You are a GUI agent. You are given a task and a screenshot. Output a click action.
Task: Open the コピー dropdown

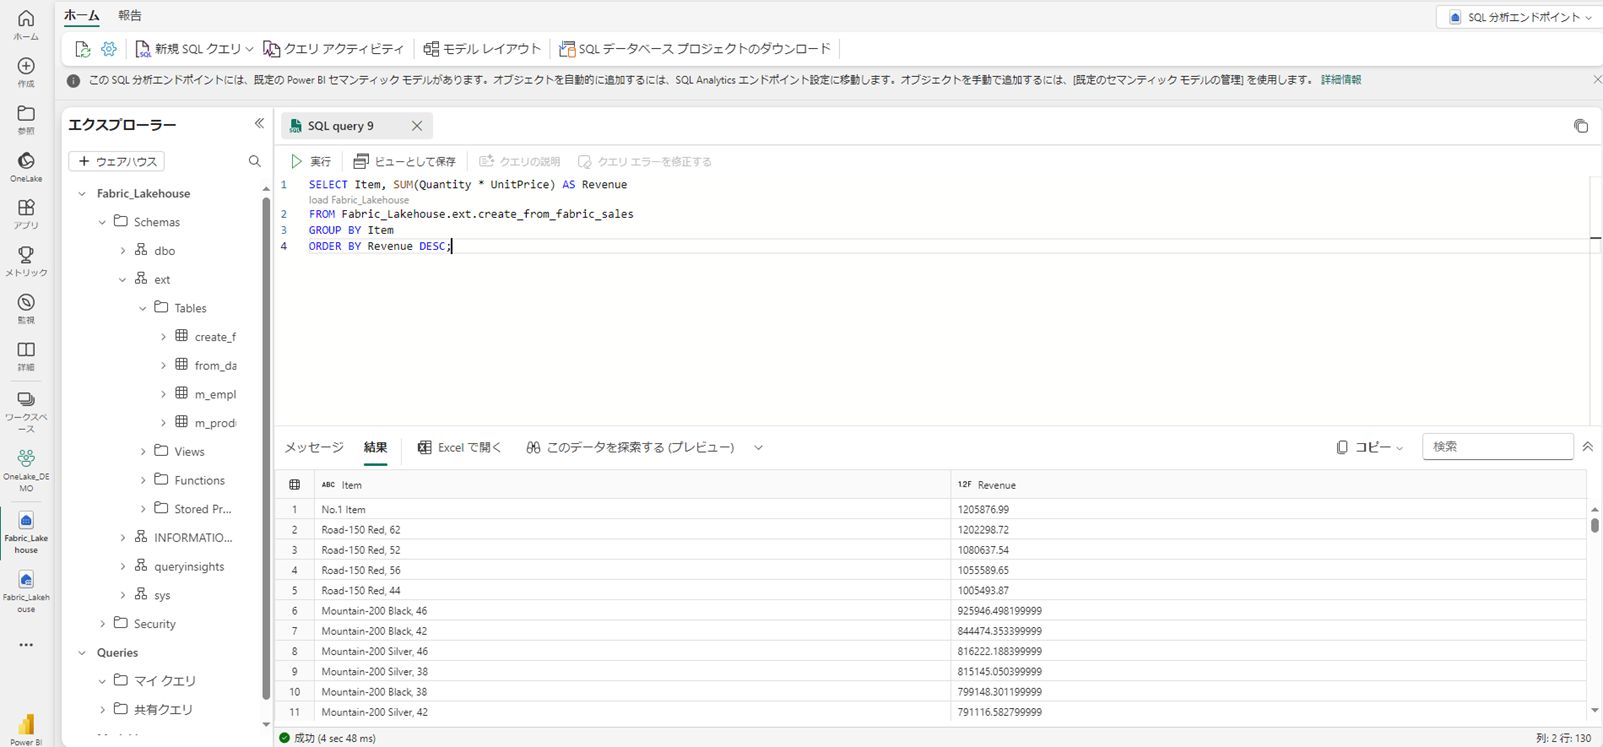click(1370, 447)
